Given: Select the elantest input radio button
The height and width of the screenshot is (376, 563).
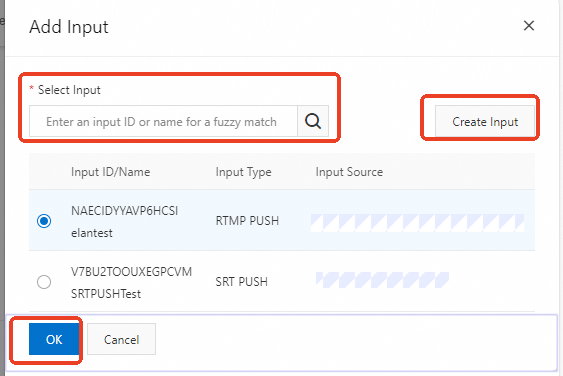Looking at the screenshot, I should coord(44,221).
